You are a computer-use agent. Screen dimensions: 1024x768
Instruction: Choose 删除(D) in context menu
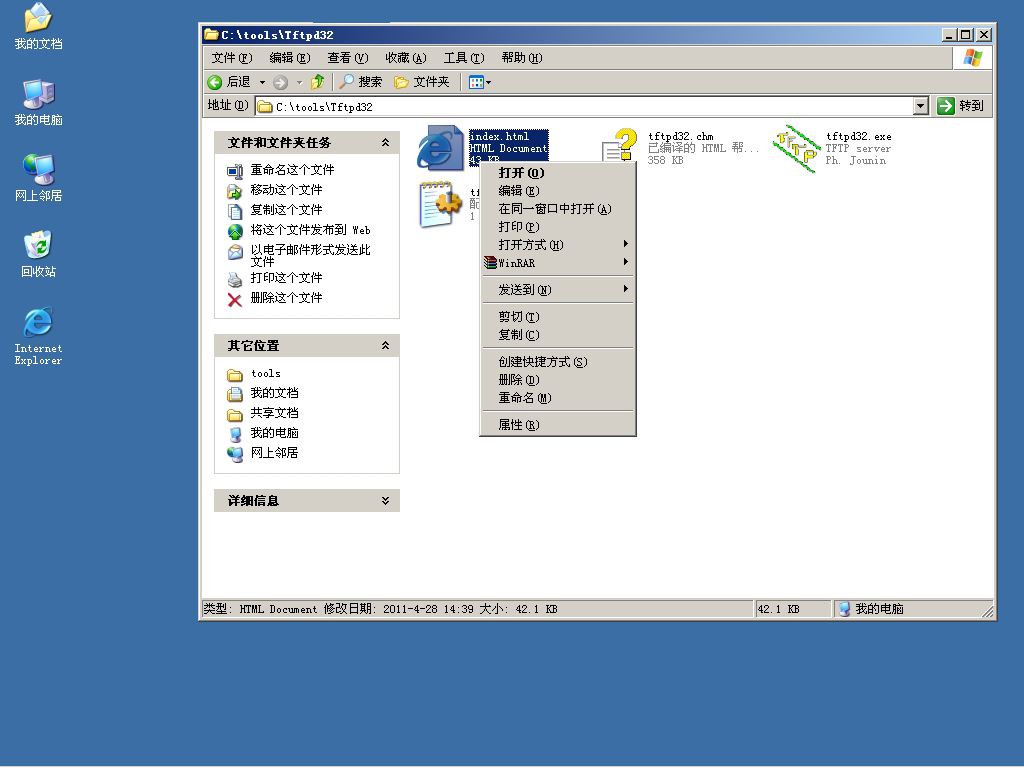coord(558,379)
